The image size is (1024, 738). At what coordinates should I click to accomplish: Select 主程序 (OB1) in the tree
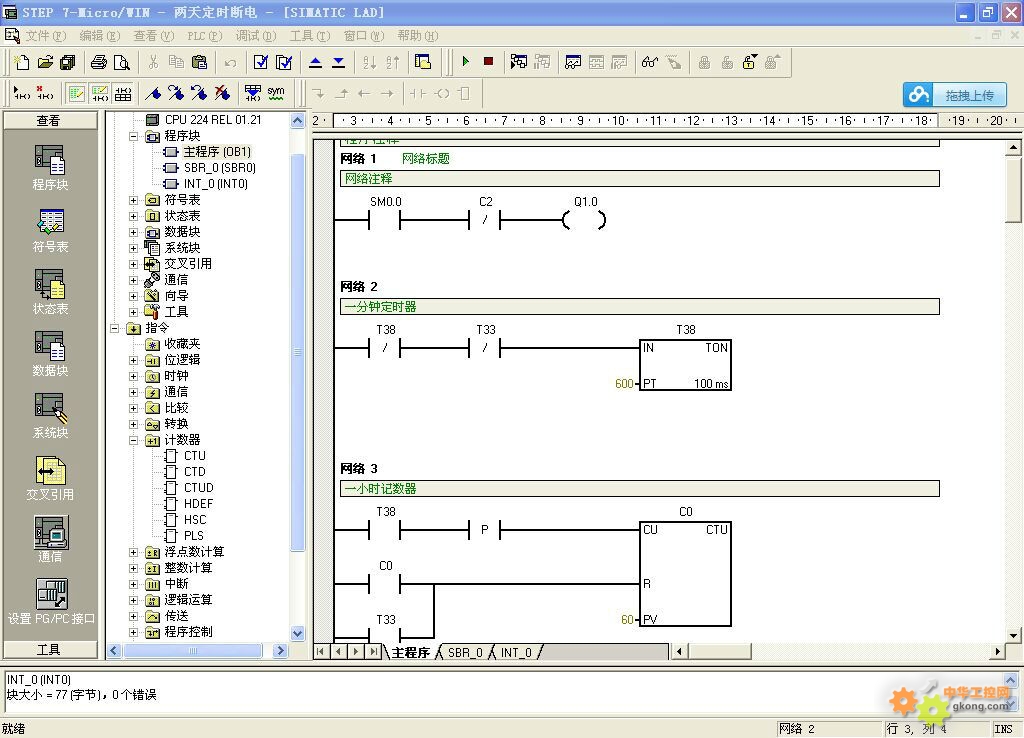point(217,152)
